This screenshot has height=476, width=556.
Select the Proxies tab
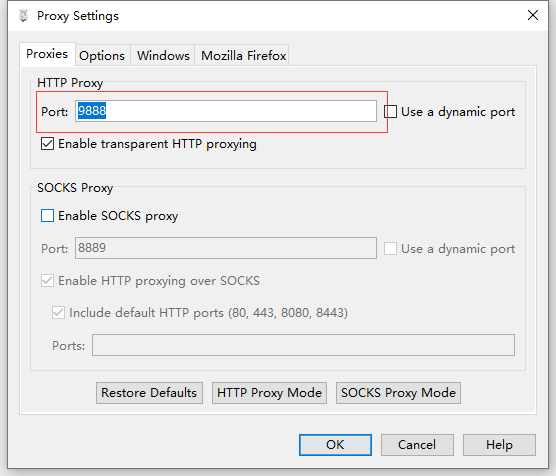pyautogui.click(x=47, y=54)
